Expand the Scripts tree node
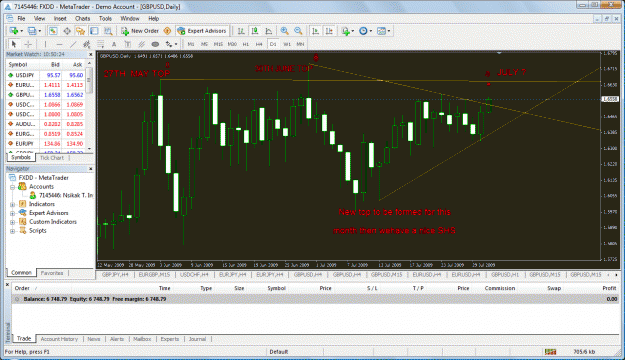Image resolution: width=625 pixels, height=360 pixels. 12,231
